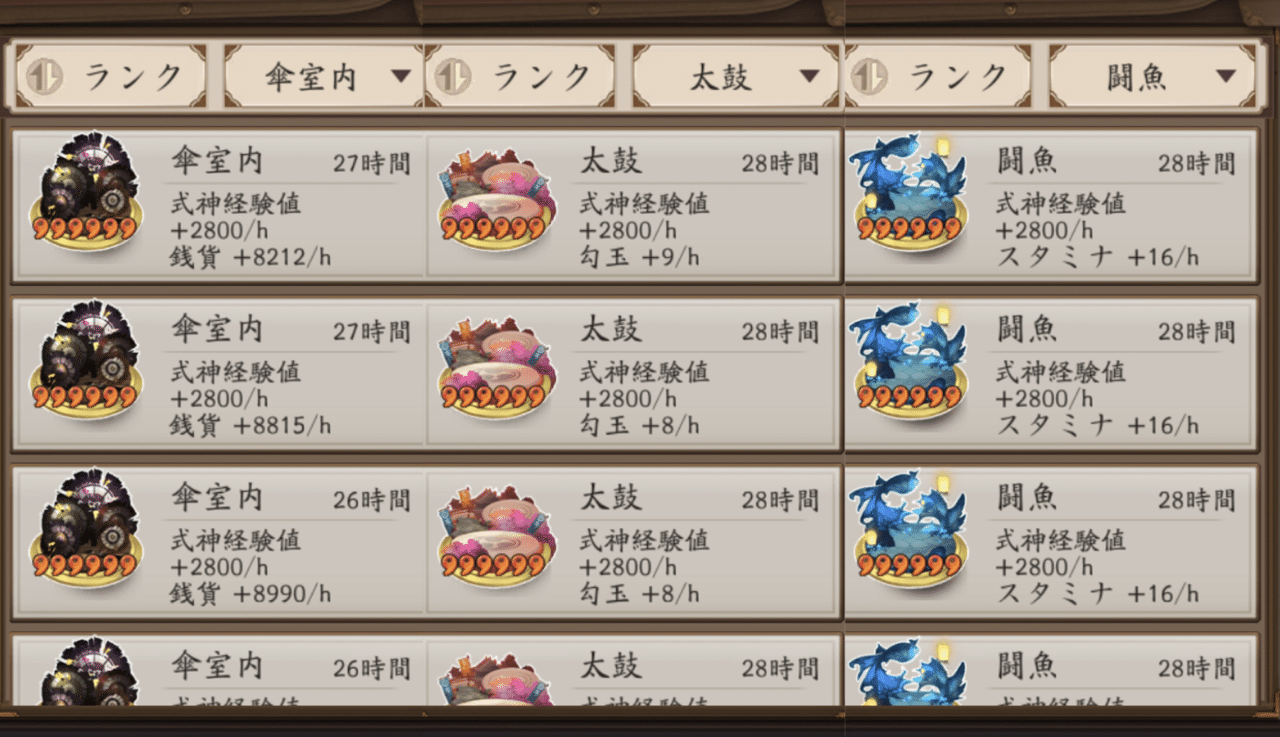1280x737 pixels.
Task: Open the 太鼓 filter dropdown
Action: [x=736, y=76]
